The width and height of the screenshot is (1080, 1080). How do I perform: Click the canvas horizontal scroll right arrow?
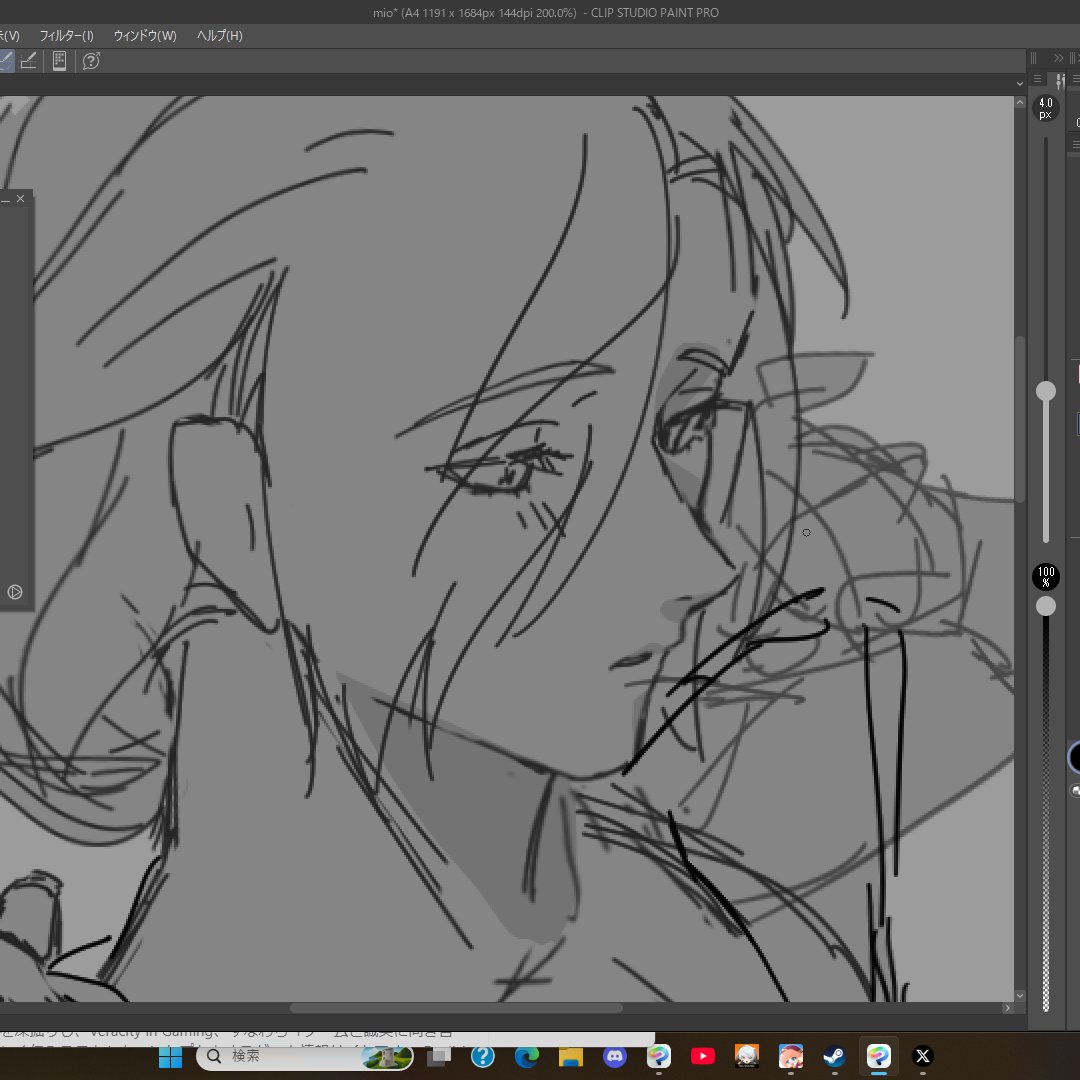(1008, 1008)
